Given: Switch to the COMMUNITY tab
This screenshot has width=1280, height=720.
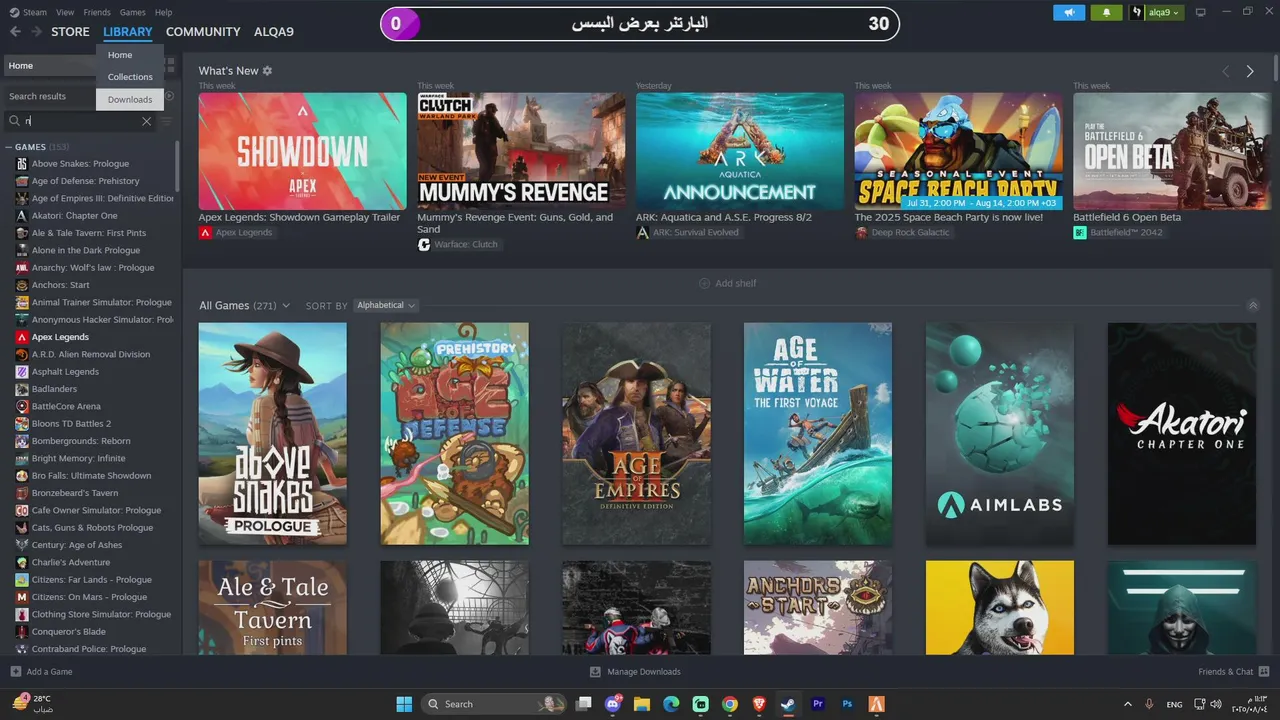Looking at the screenshot, I should (203, 32).
